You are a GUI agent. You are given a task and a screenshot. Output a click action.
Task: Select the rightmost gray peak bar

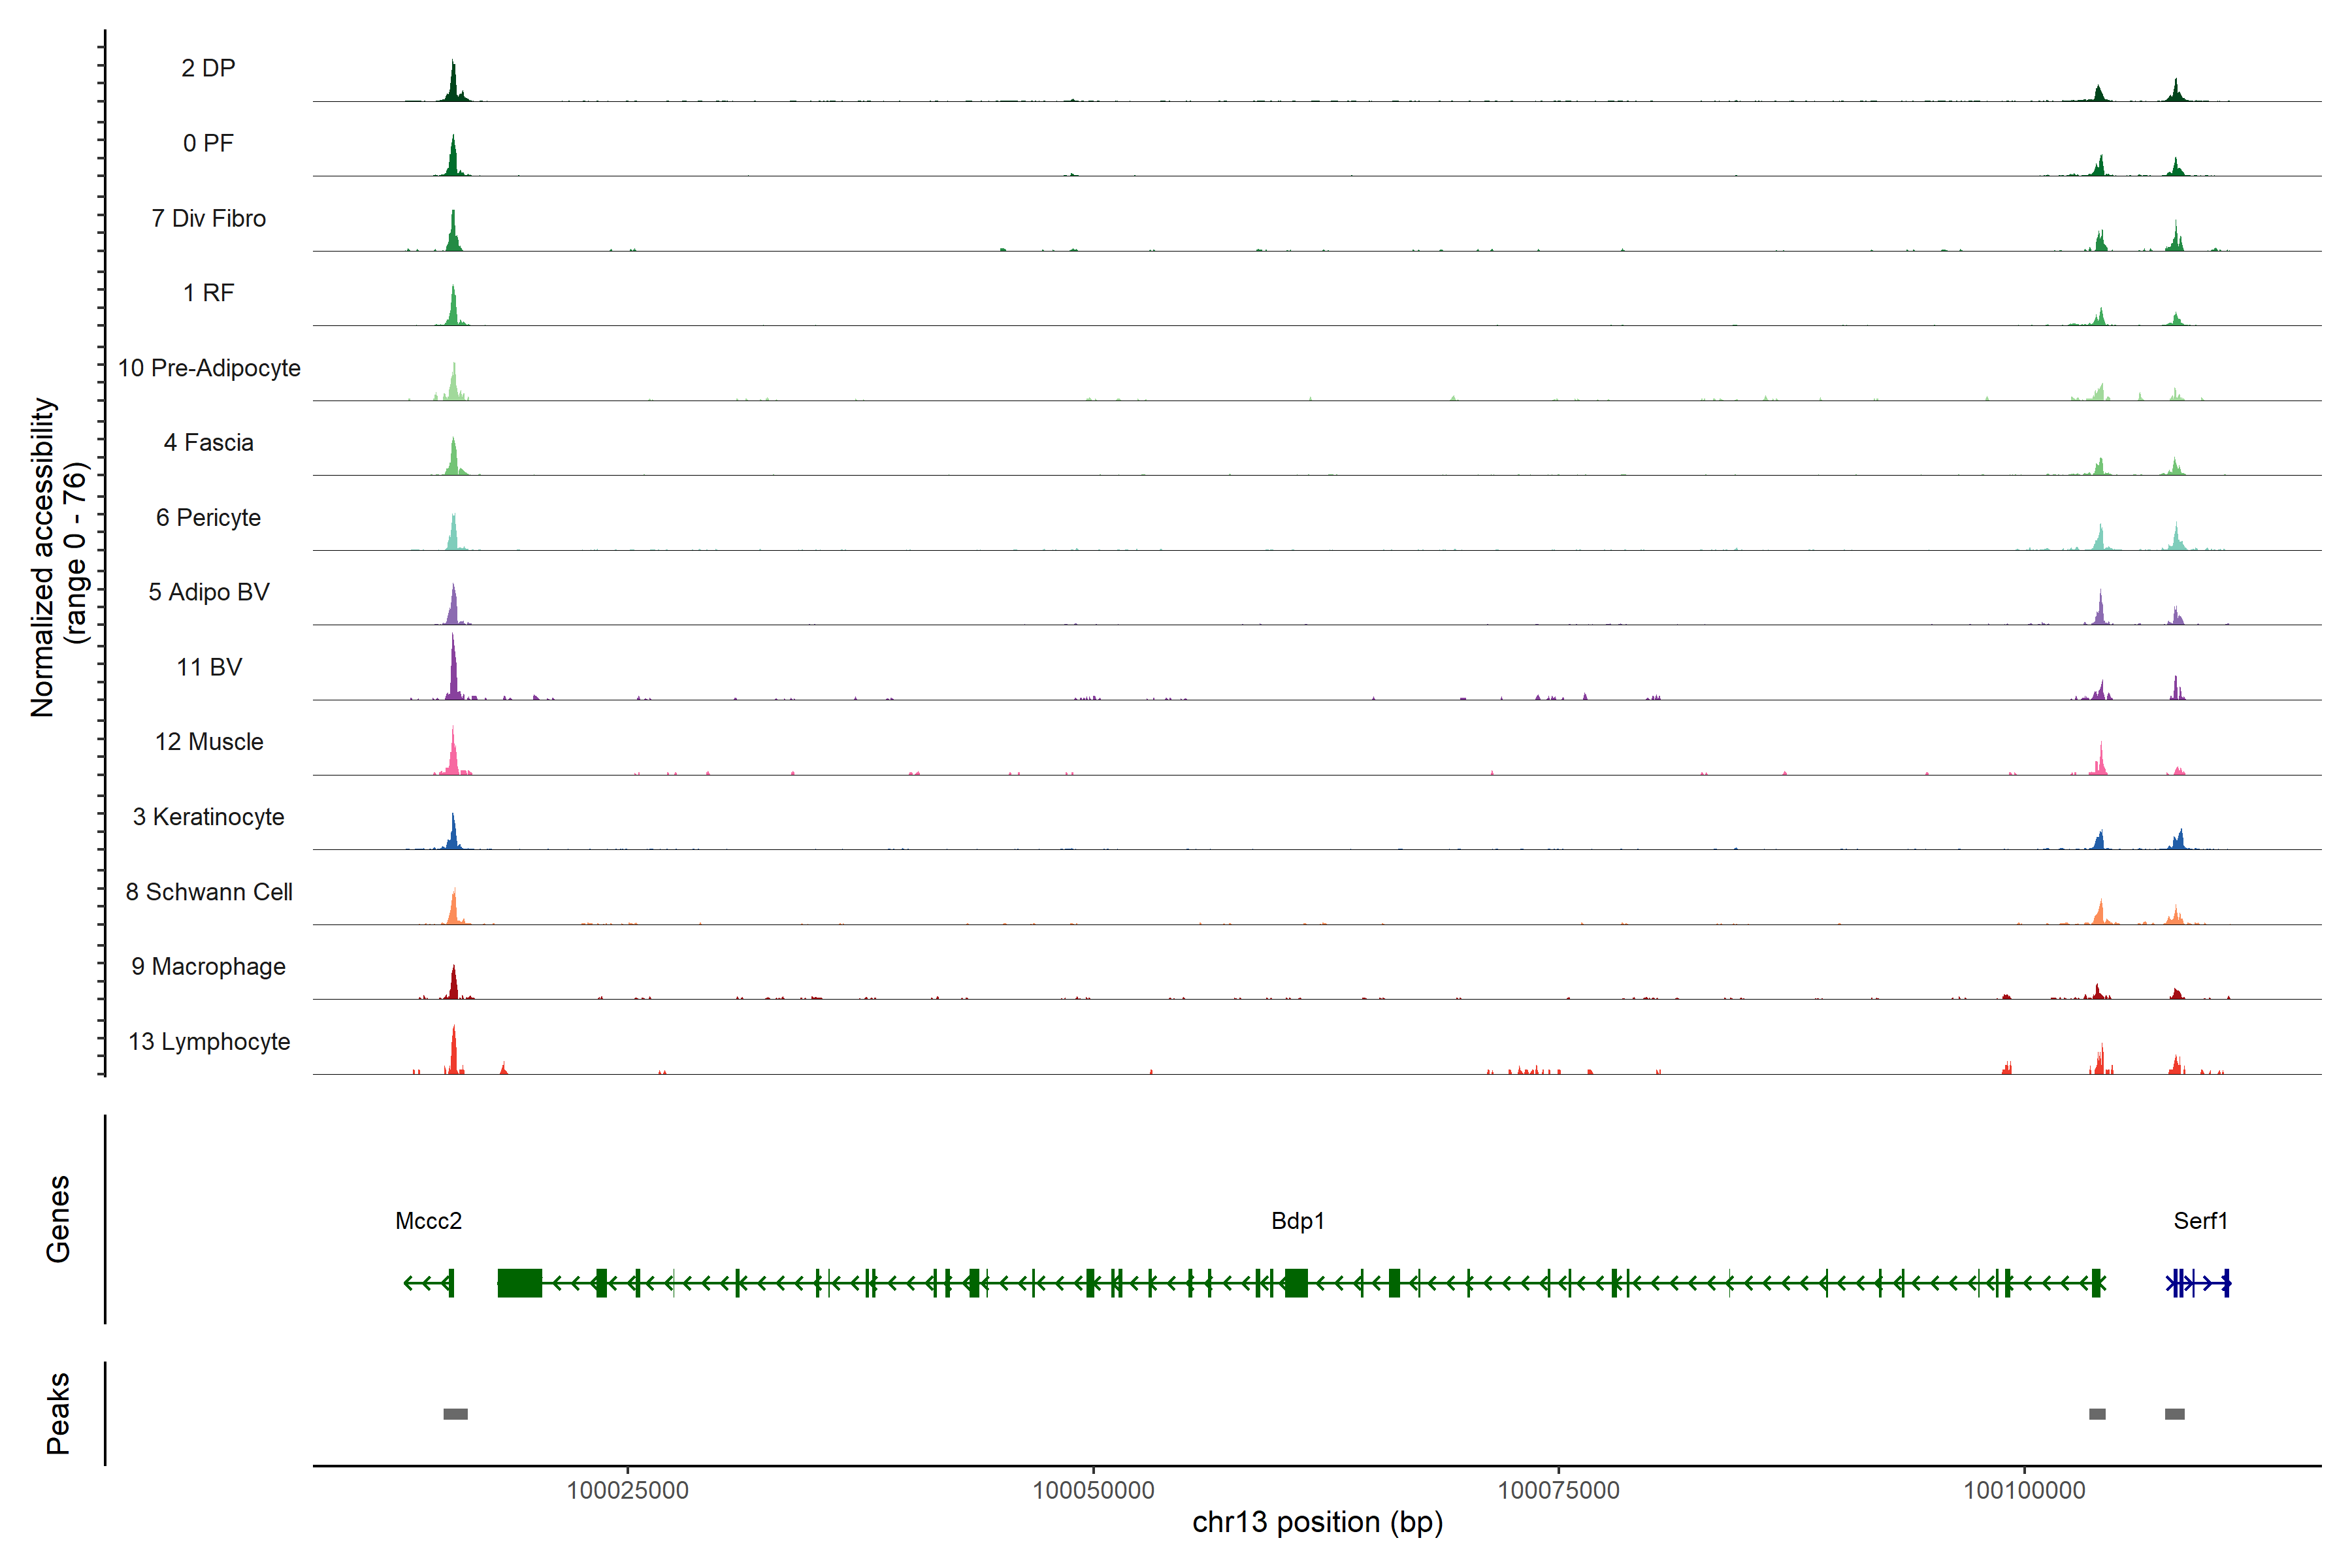pos(2174,1414)
